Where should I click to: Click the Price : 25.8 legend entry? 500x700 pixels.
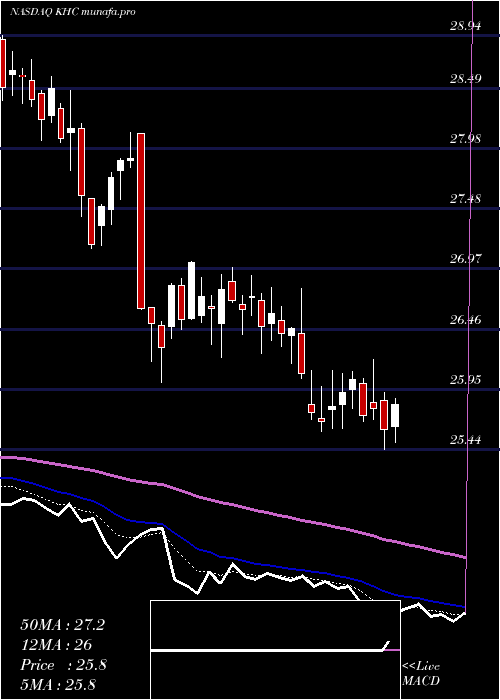point(63,665)
